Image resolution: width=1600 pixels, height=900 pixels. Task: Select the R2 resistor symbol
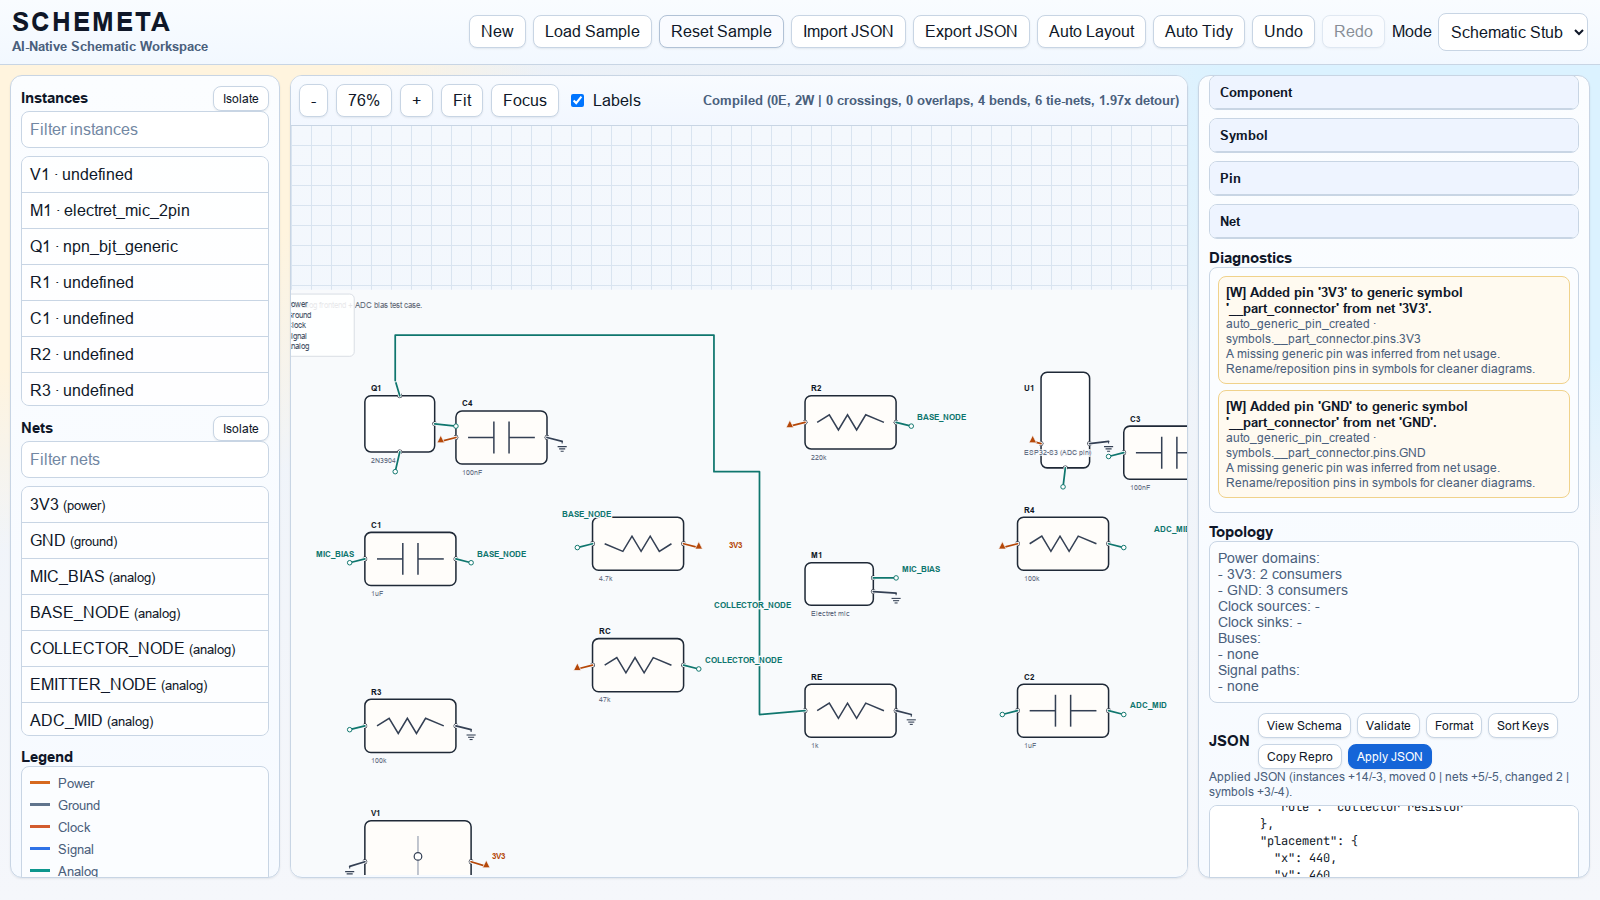850,422
